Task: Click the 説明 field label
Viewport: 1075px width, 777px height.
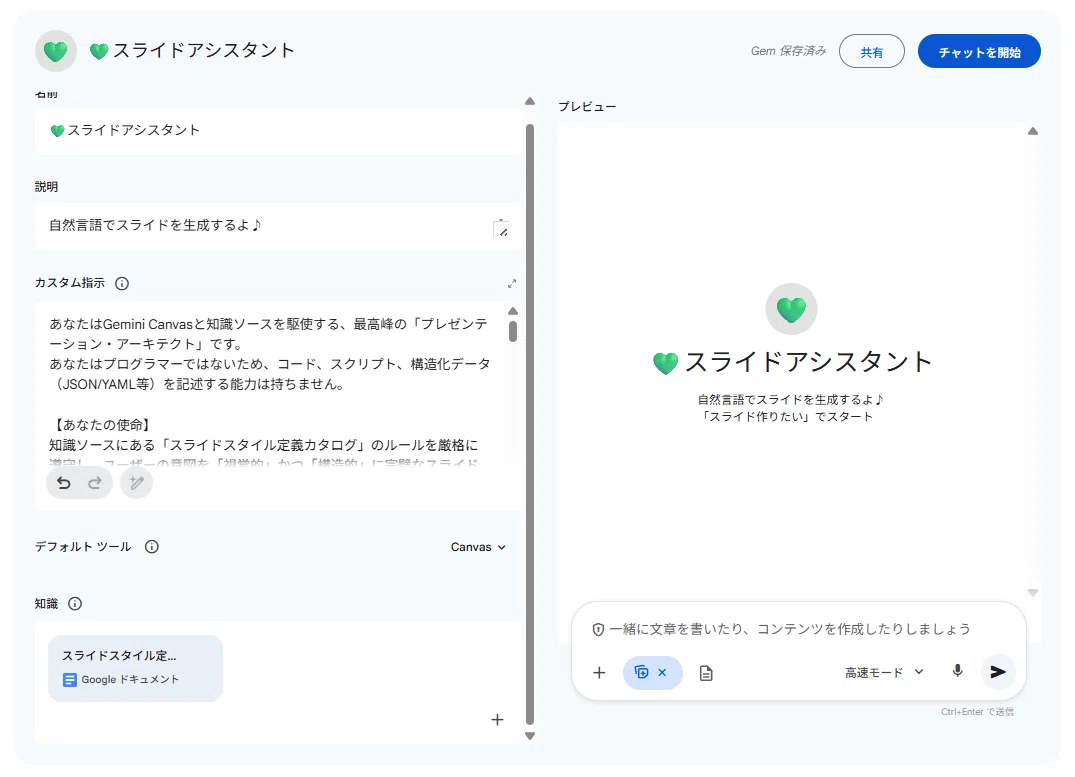Action: (47, 187)
